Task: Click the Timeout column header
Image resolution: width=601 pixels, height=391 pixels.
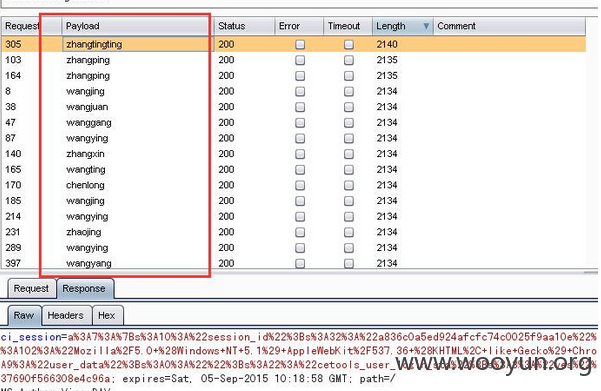Action: pyautogui.click(x=348, y=26)
